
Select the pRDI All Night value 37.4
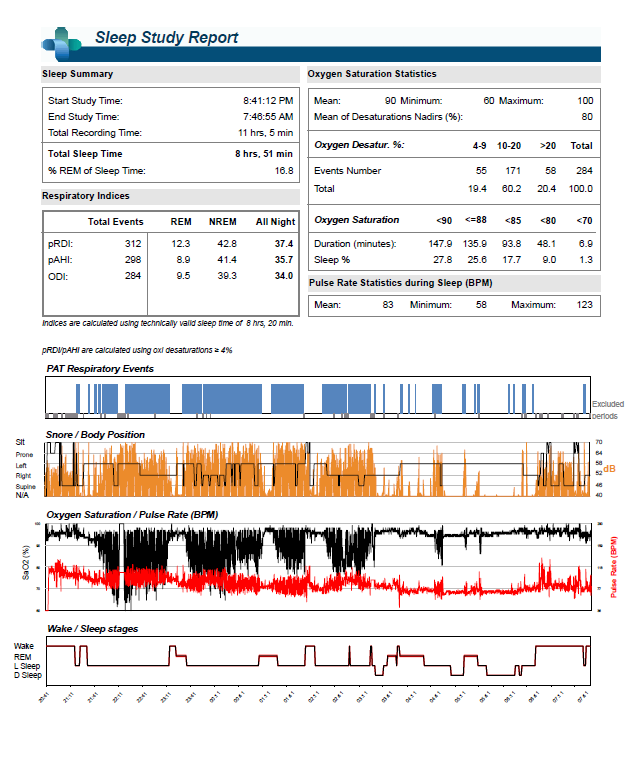click(x=284, y=243)
